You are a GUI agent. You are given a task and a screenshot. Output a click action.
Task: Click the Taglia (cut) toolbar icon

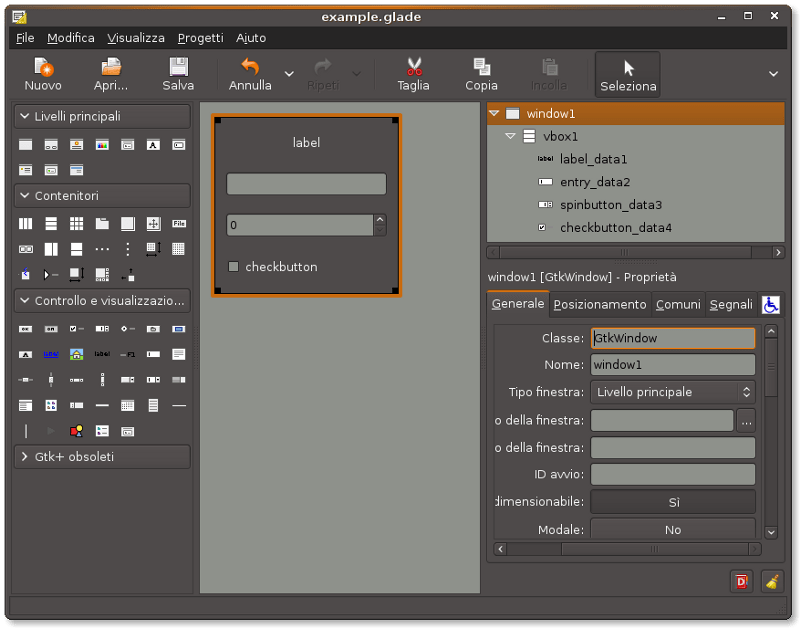[x=413, y=73]
